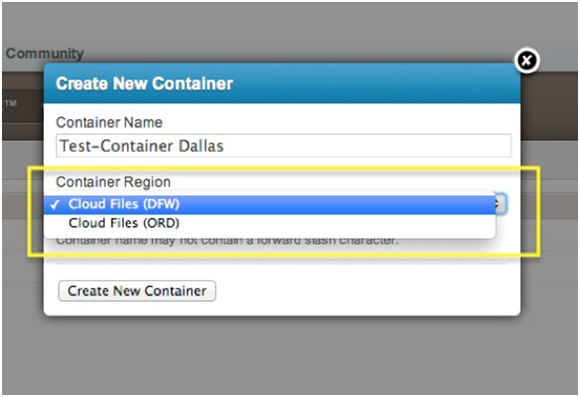Image resolution: width=580 pixels, height=397 pixels.
Task: Close the Create New Container dialog
Action: [x=527, y=60]
